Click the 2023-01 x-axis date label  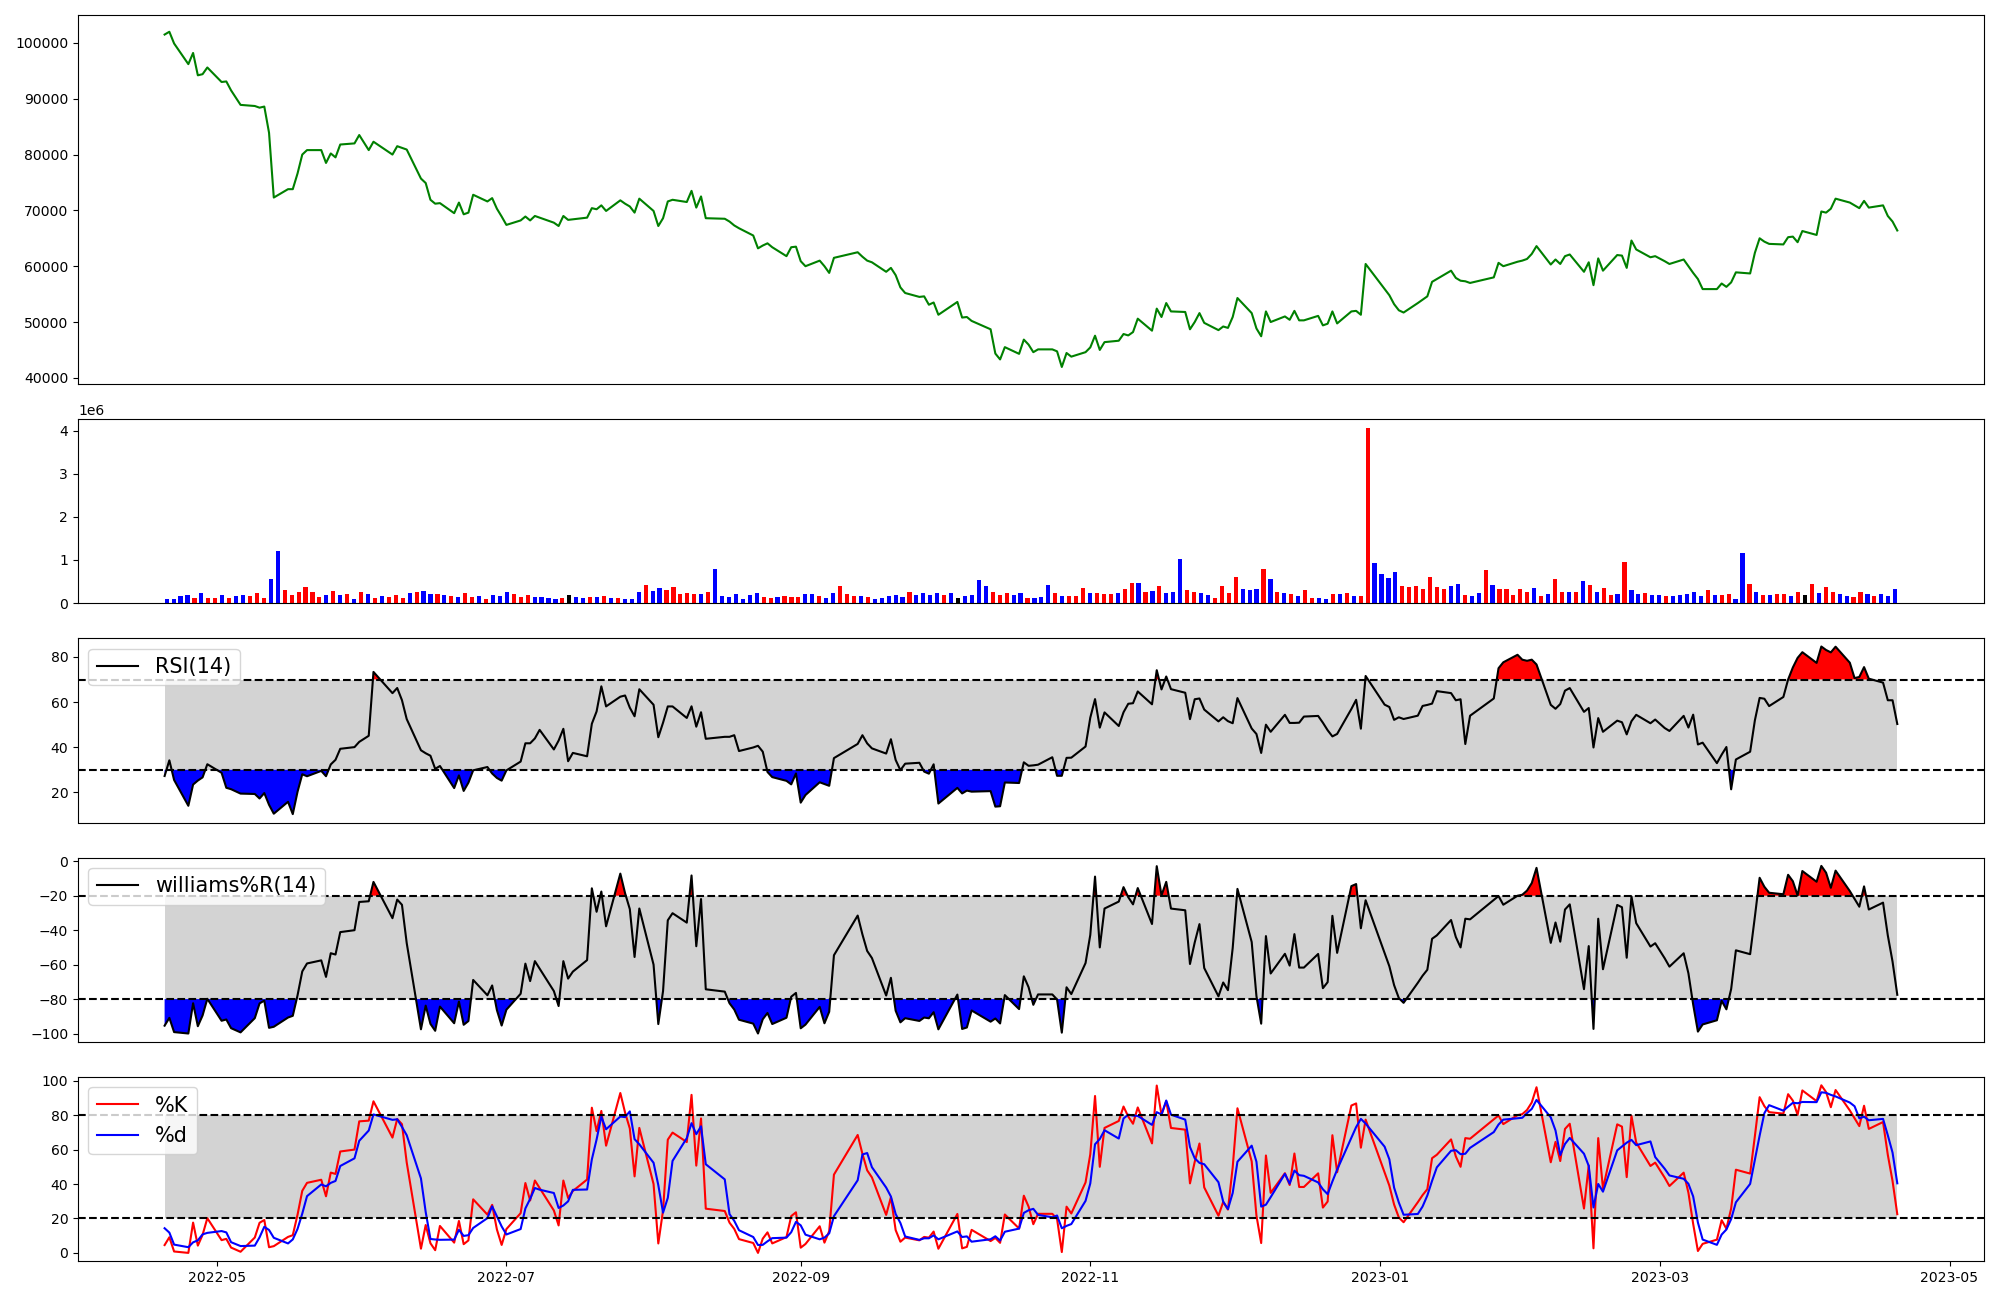point(1380,1277)
